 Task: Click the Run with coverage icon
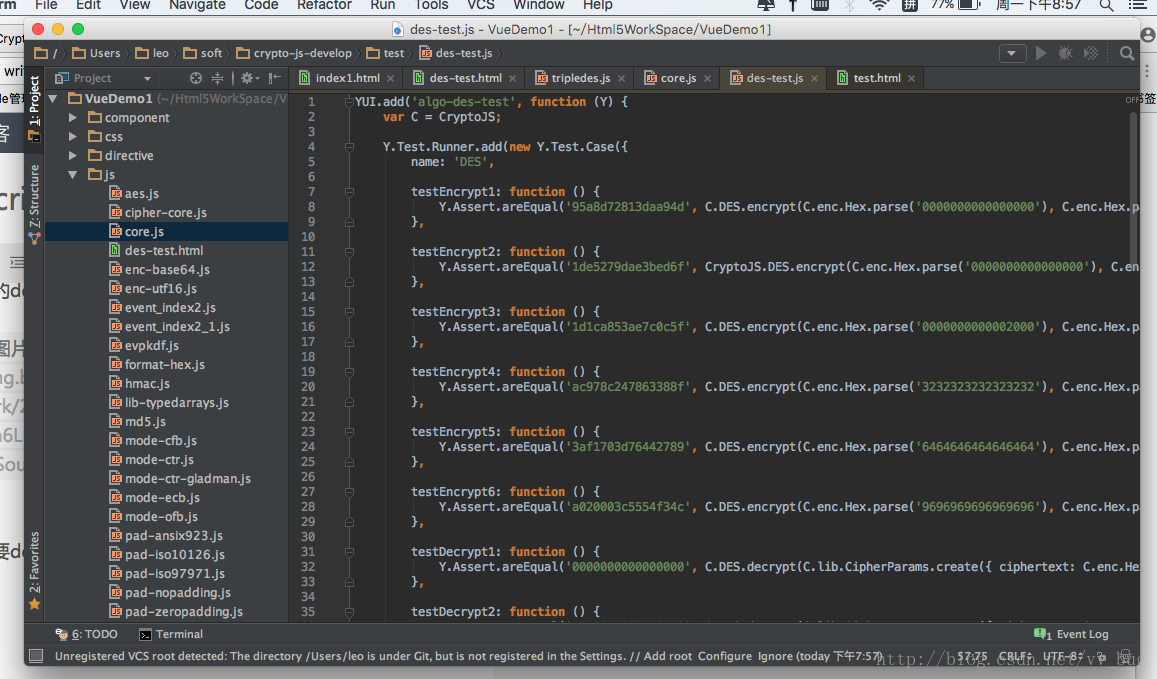point(1091,53)
